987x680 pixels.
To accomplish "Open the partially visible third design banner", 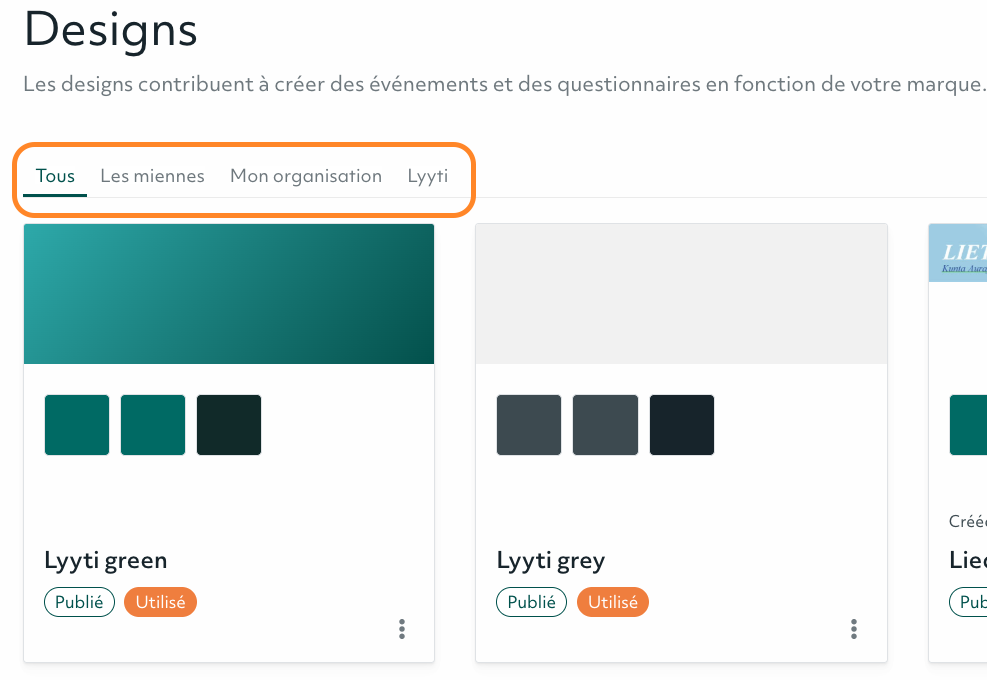I will 958,253.
